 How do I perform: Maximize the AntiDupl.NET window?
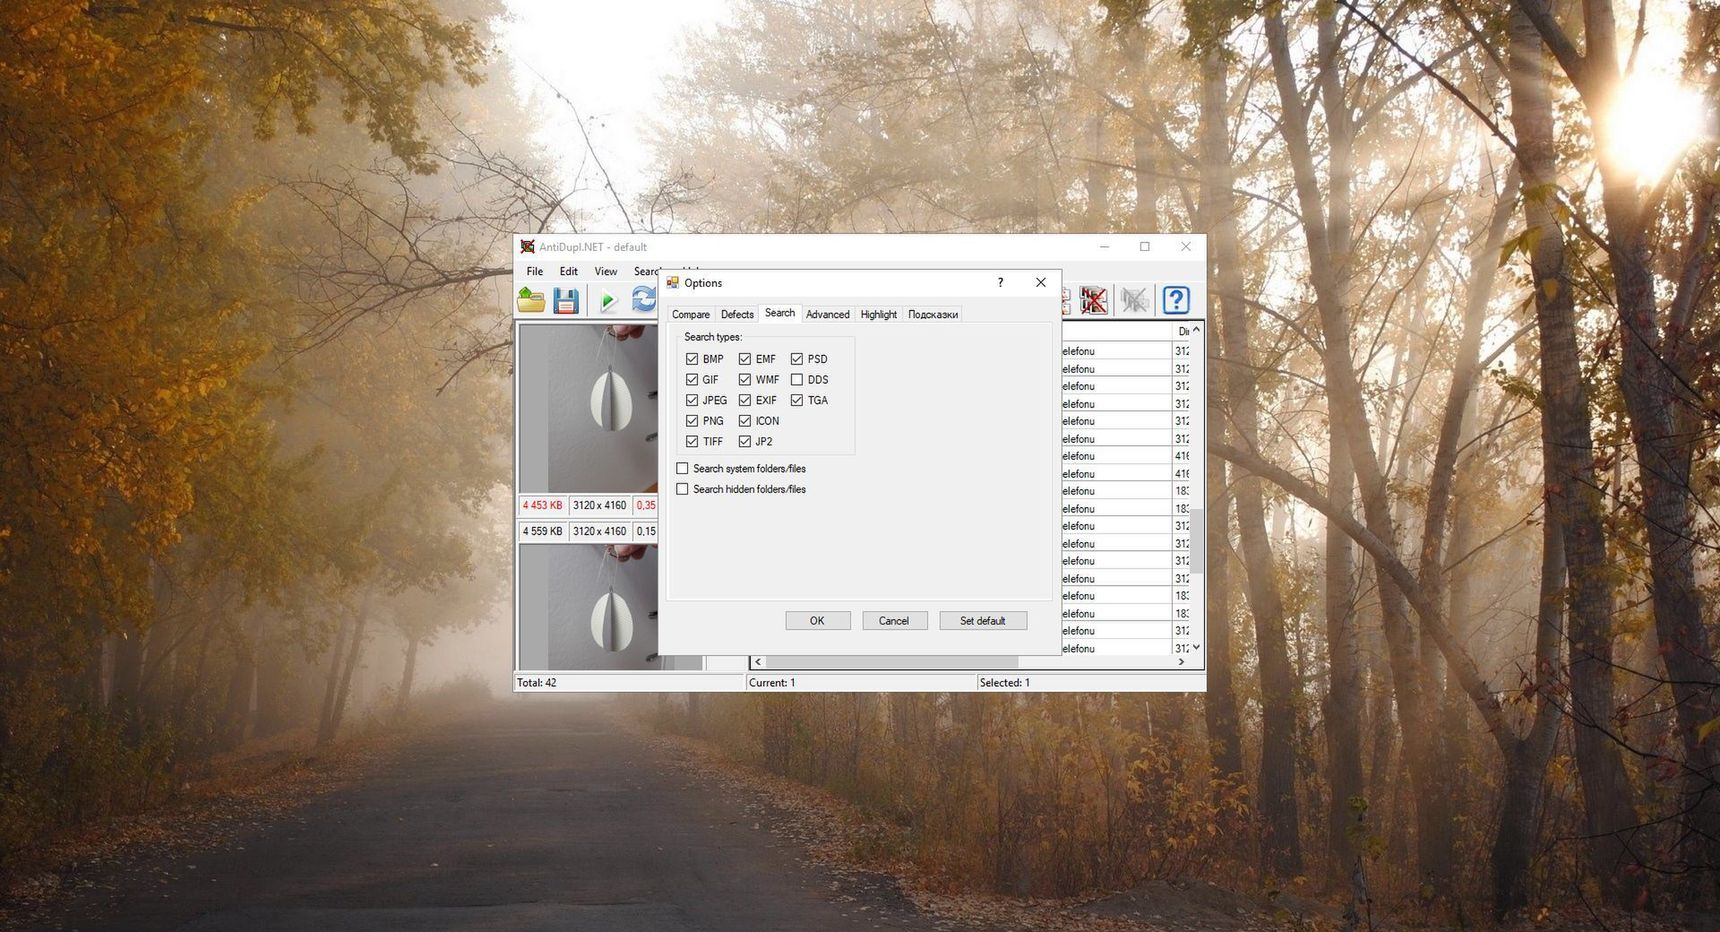[x=1145, y=247]
